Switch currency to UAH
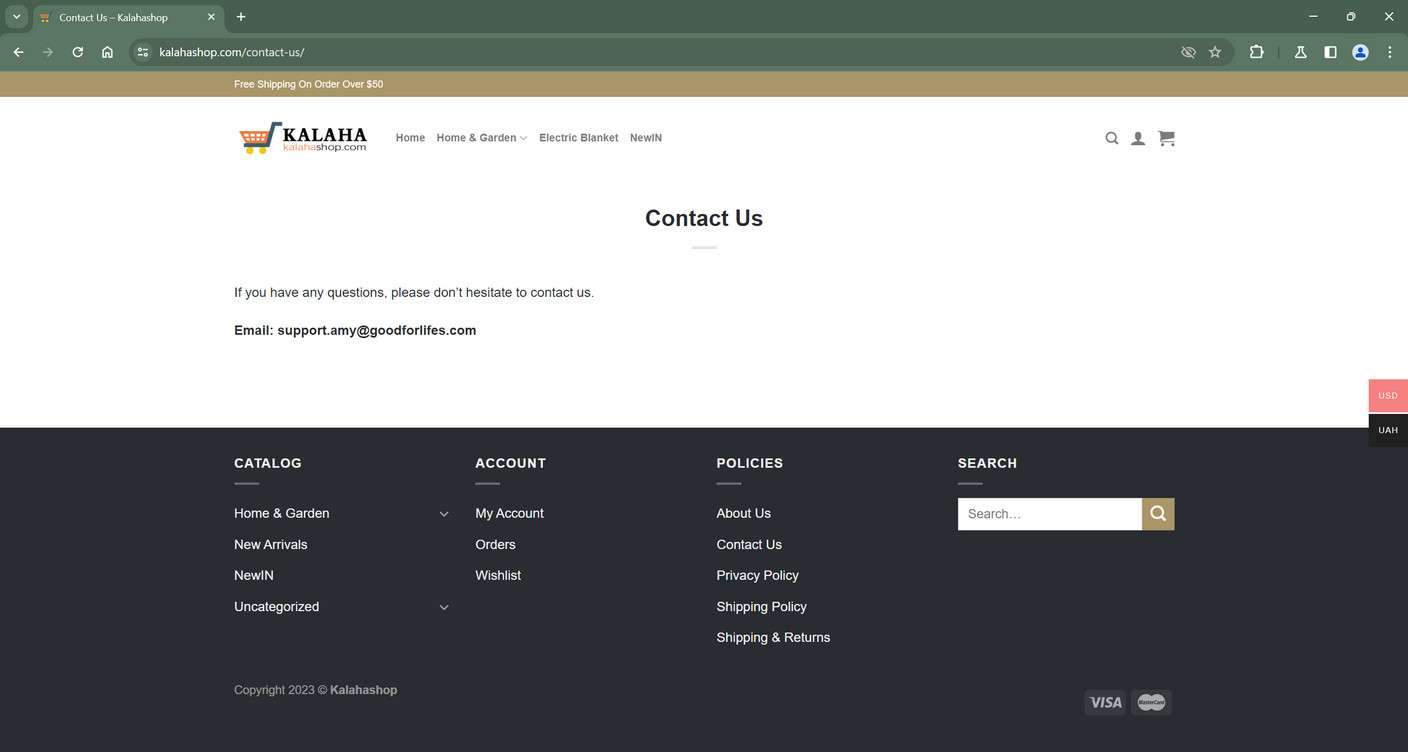1408x752 pixels. click(x=1387, y=430)
